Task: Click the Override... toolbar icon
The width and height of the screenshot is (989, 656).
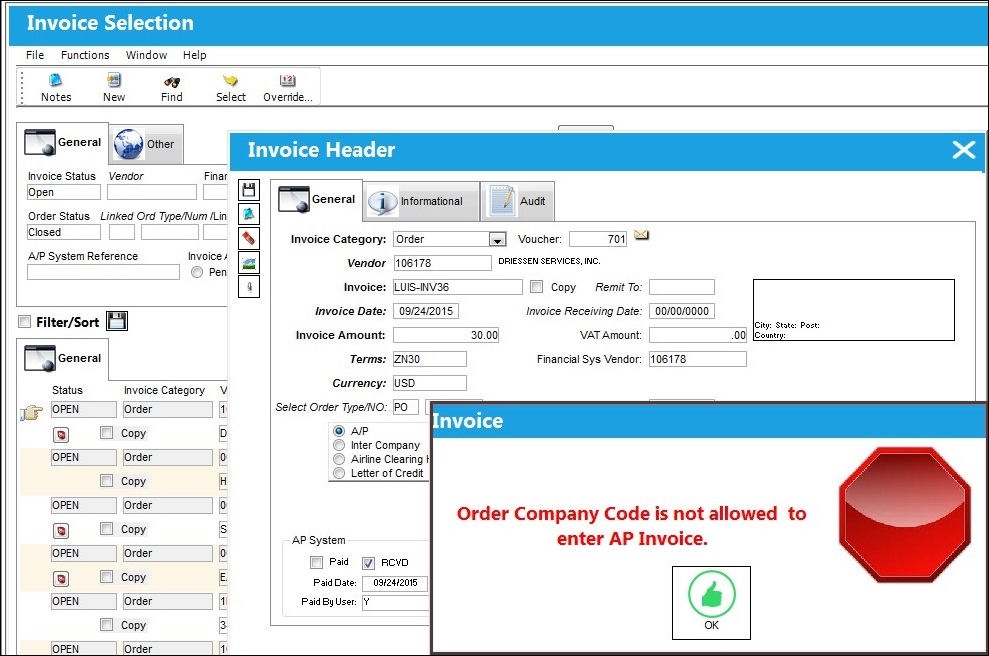Action: pyautogui.click(x=288, y=87)
